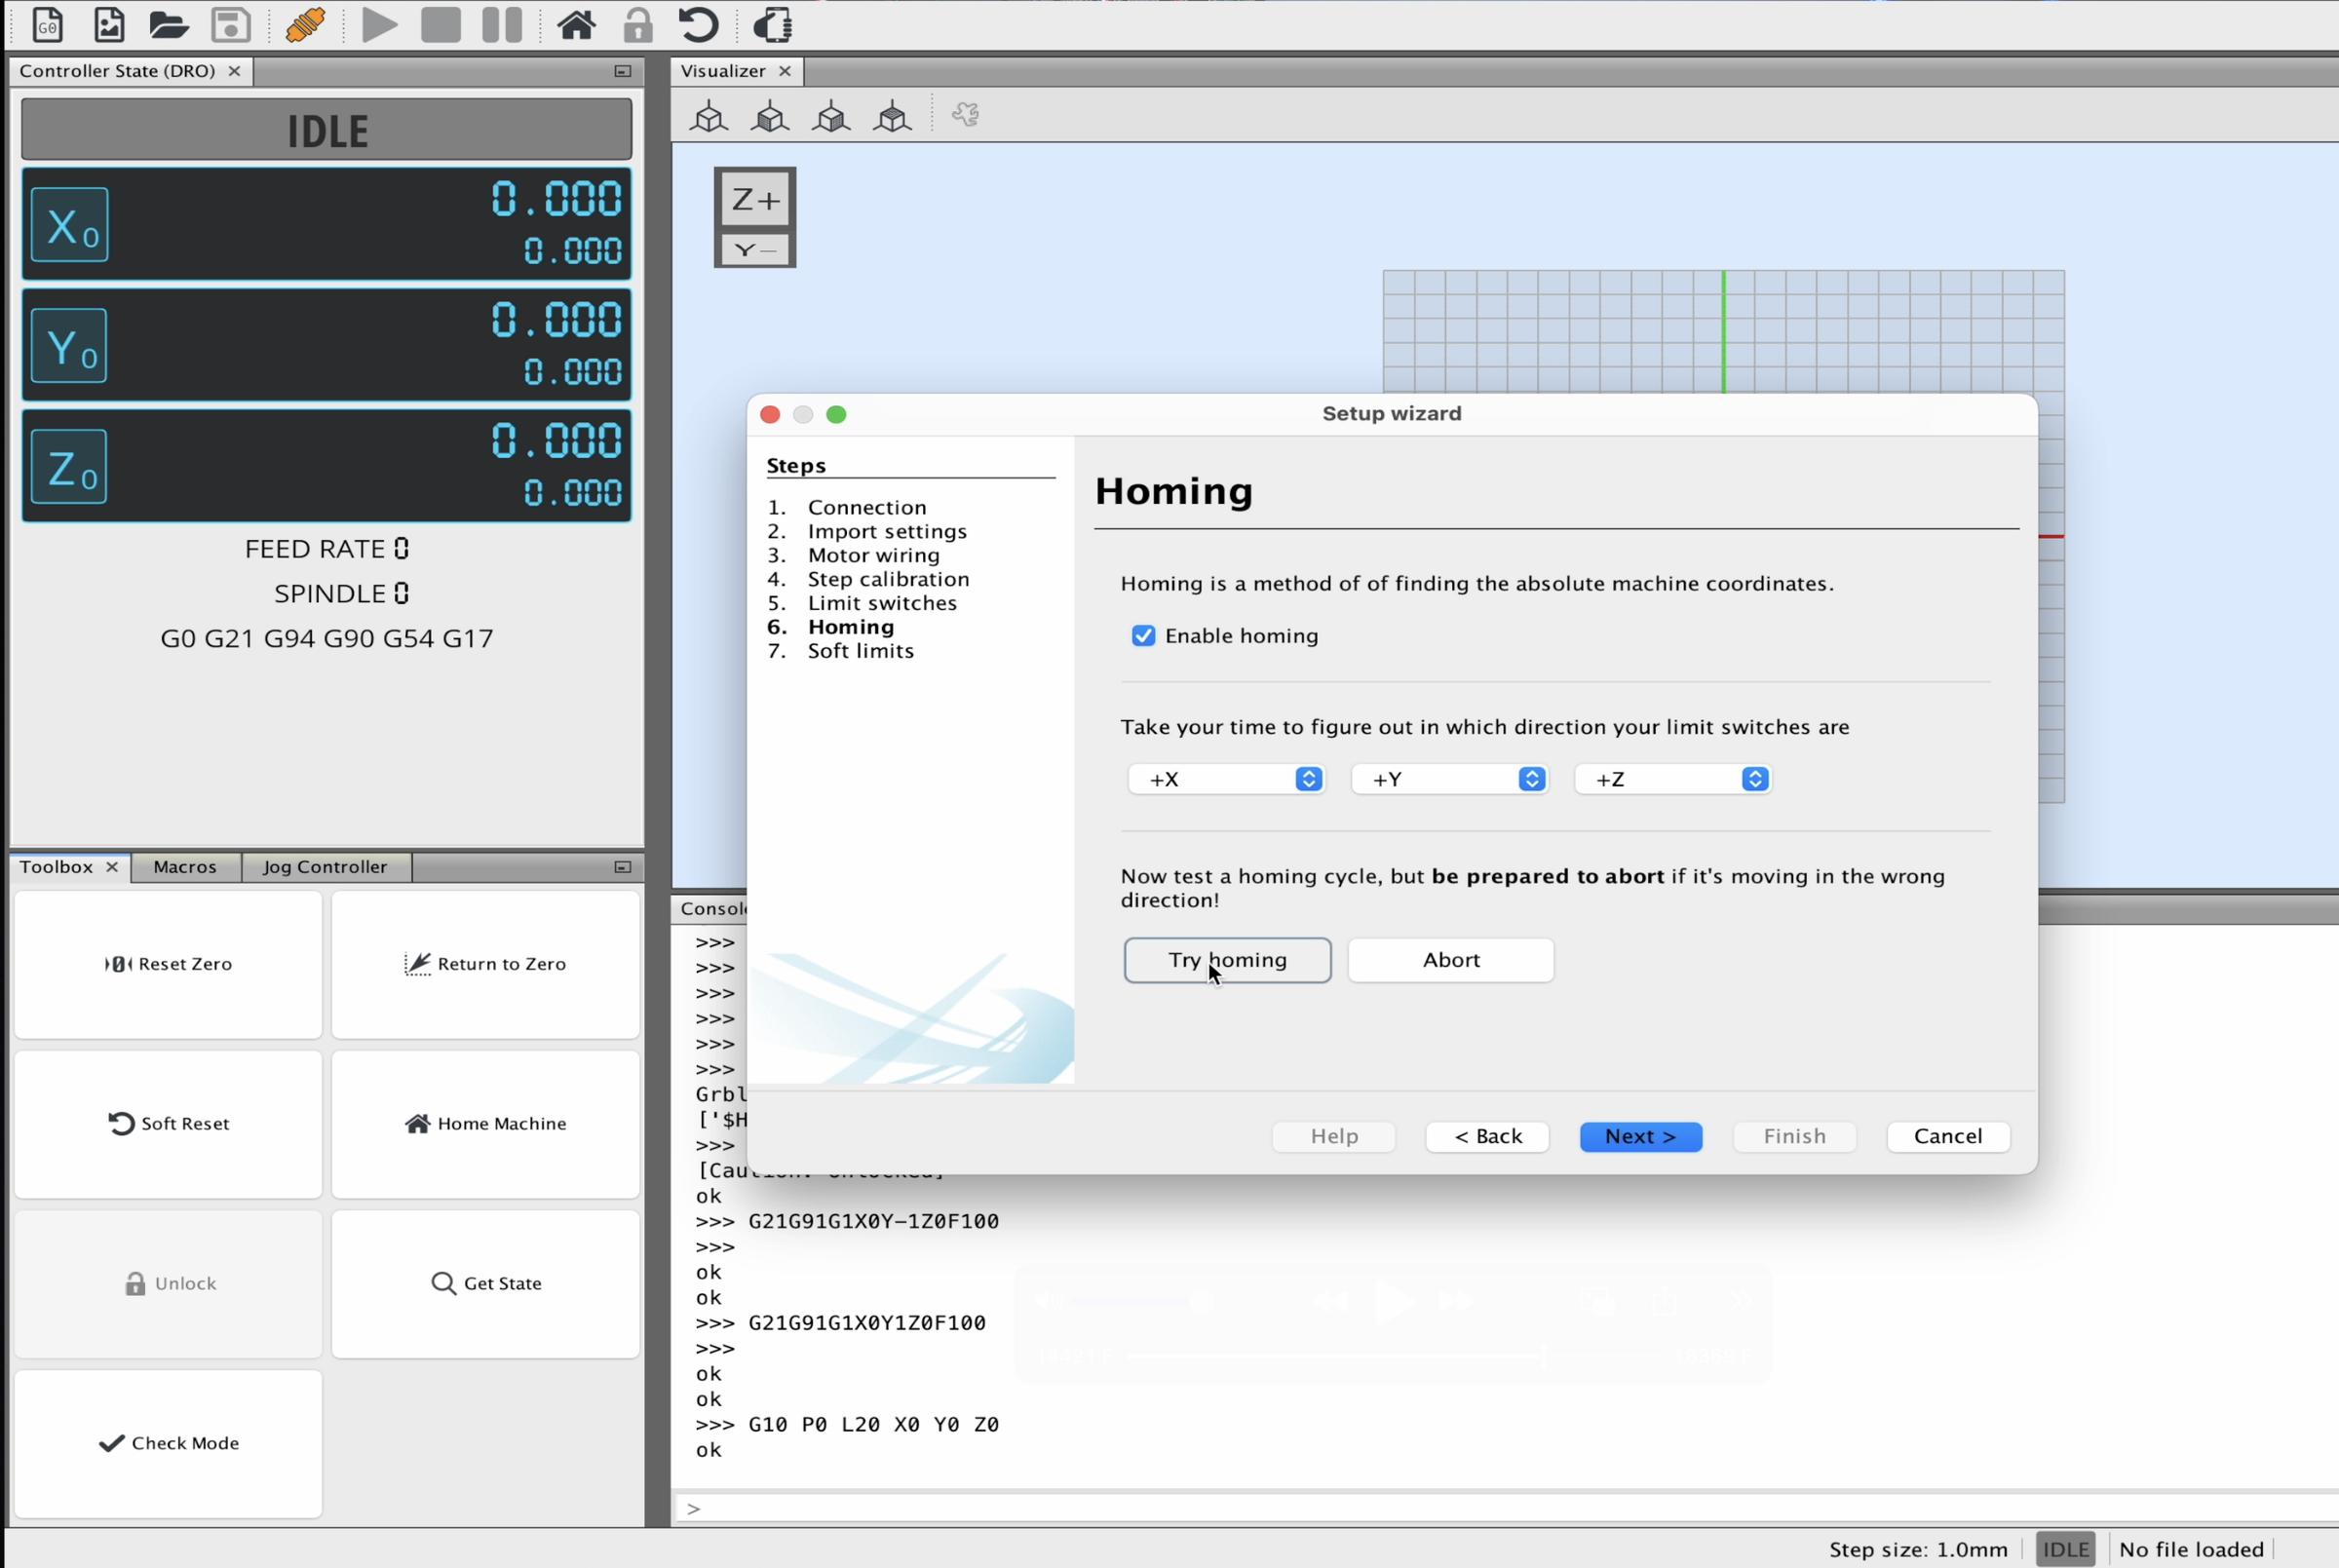Click the Try homing button

click(x=1227, y=960)
